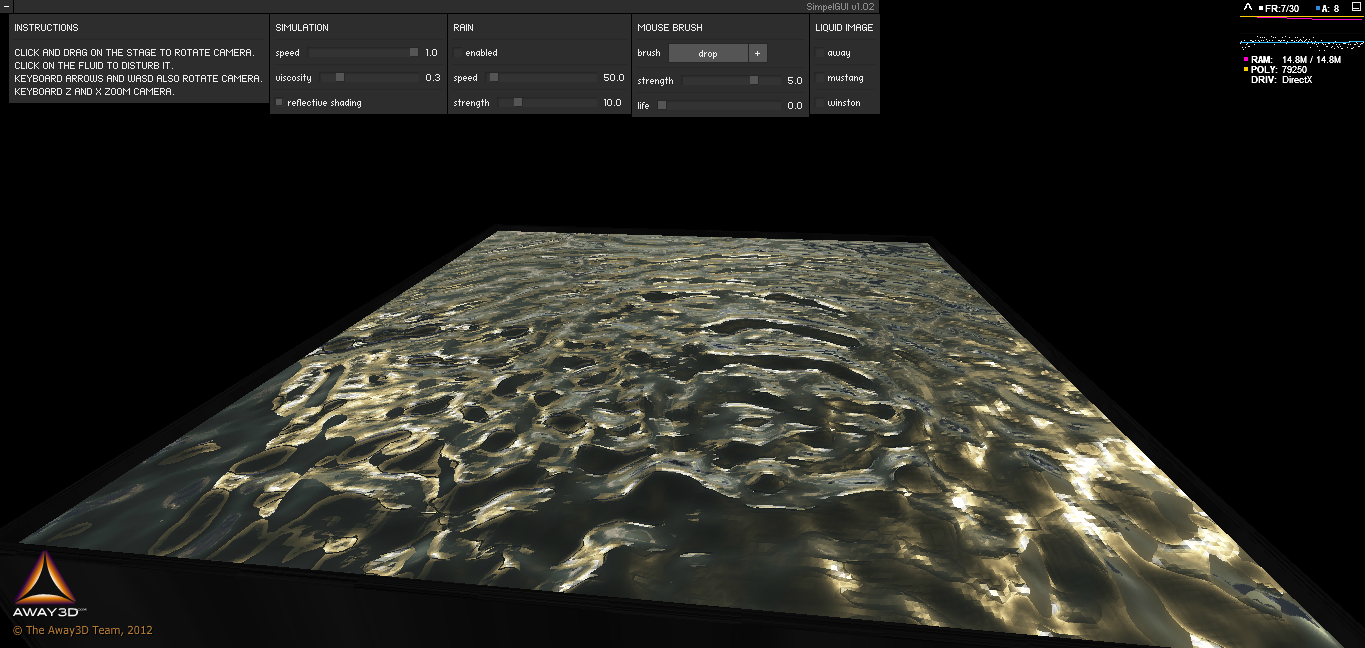Click the SimpleGUI v1.02 label
The image size is (1365, 648).
pos(842,7)
